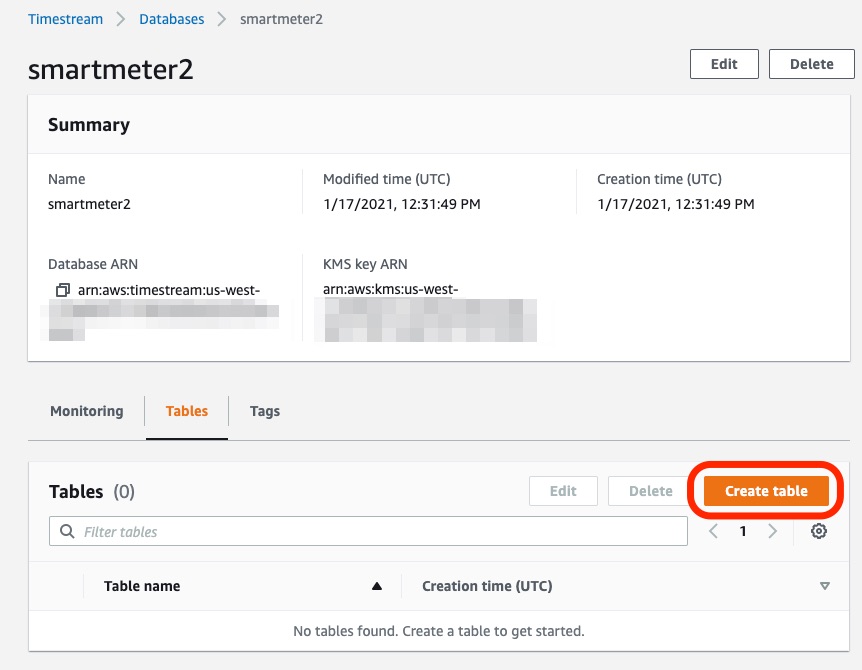The height and width of the screenshot is (670, 862).
Task: Click the Edit button in the Tables panel
Action: pyautogui.click(x=562, y=491)
